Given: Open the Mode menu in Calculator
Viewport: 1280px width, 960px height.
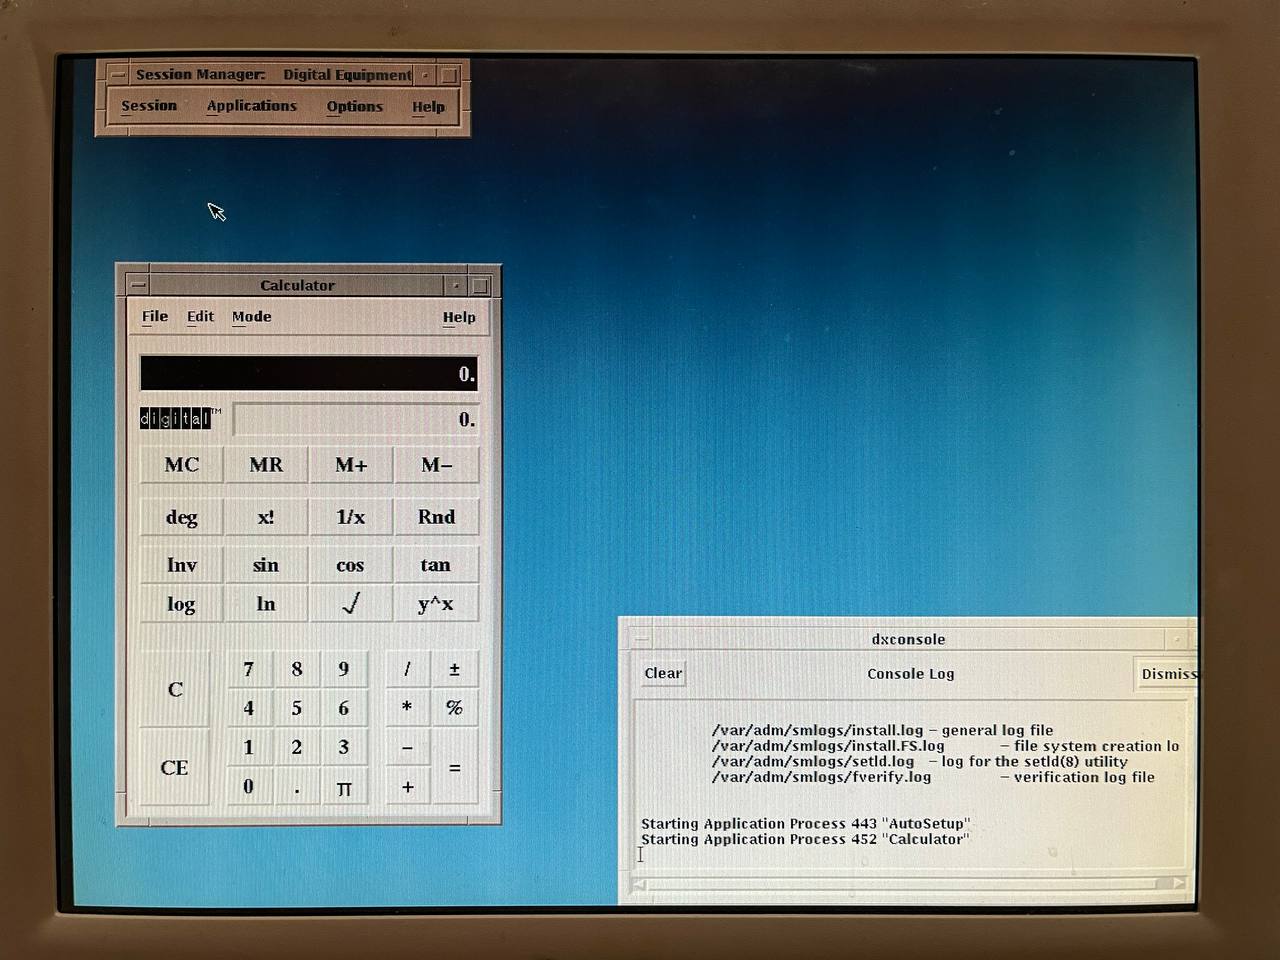Looking at the screenshot, I should point(251,317).
